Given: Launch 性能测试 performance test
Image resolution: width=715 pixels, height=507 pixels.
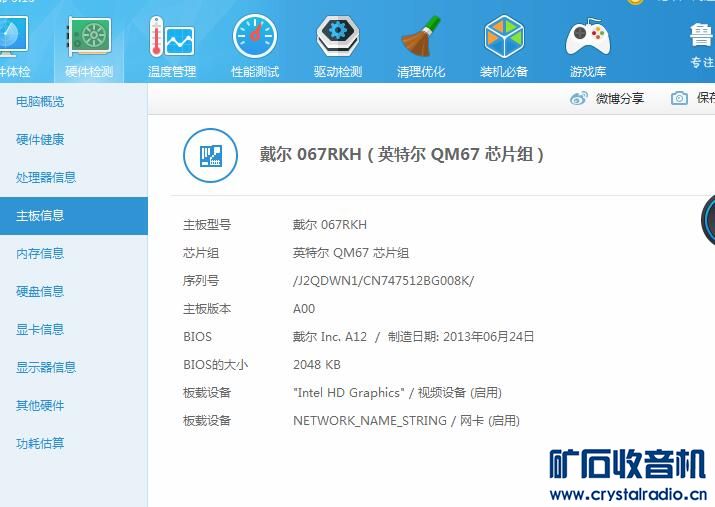Looking at the screenshot, I should [255, 46].
